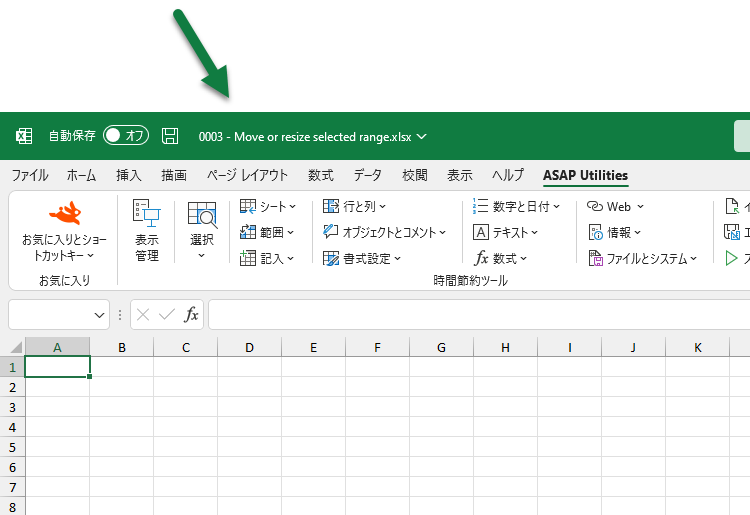Open the 挿入 tab
Viewport: 750px width, 515px height.
(129, 175)
